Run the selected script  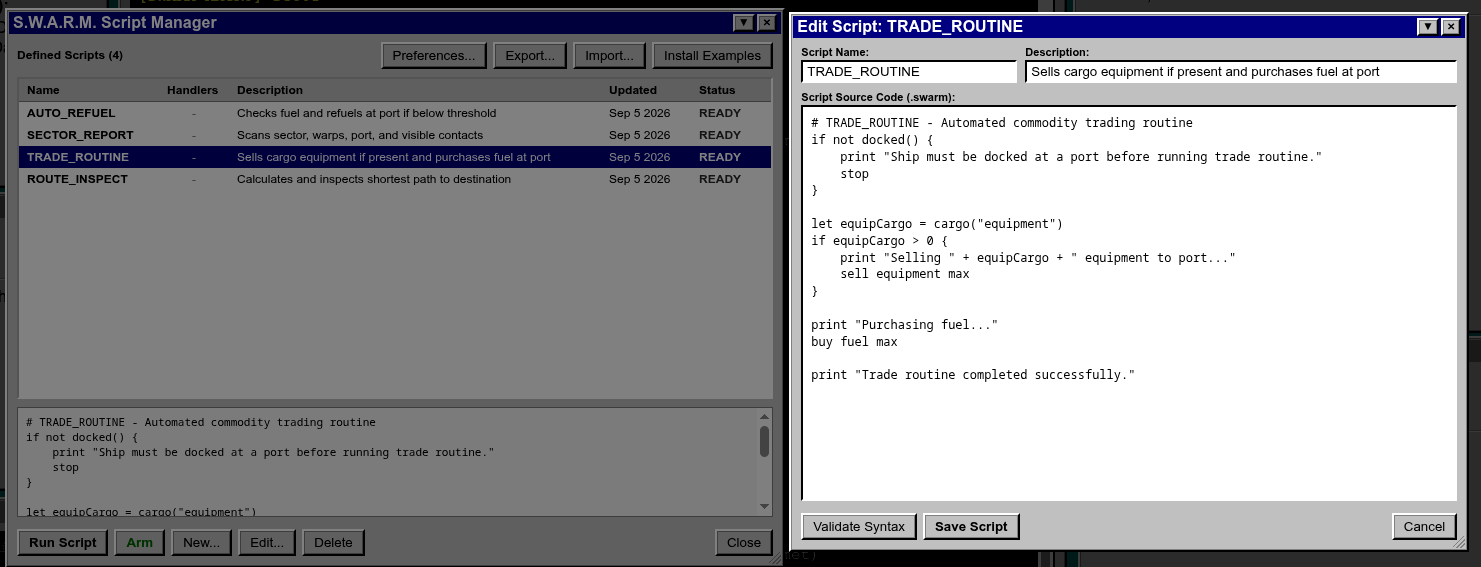tap(63, 542)
